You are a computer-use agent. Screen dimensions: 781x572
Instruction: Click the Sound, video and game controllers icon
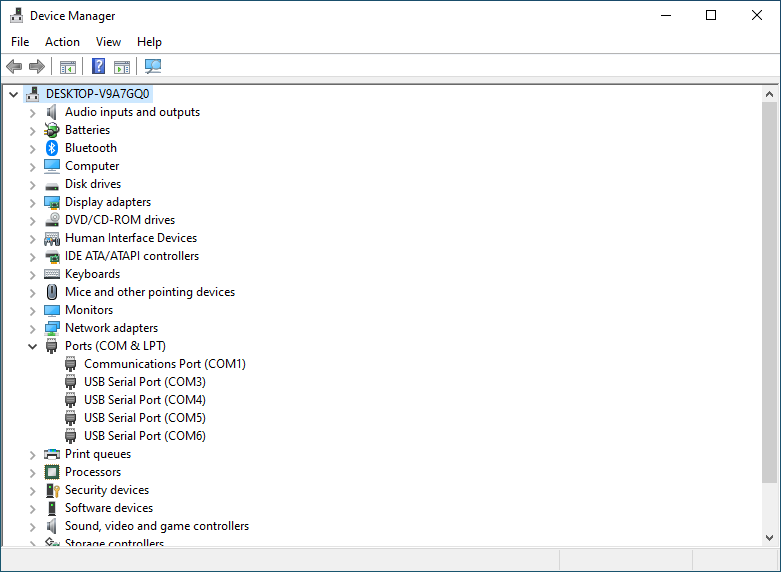(52, 526)
